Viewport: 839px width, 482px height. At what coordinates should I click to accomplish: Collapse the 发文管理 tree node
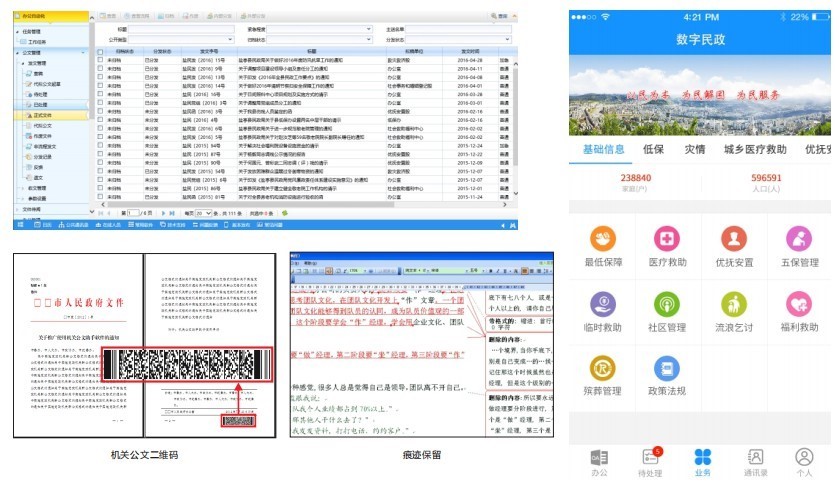pyautogui.click(x=23, y=63)
